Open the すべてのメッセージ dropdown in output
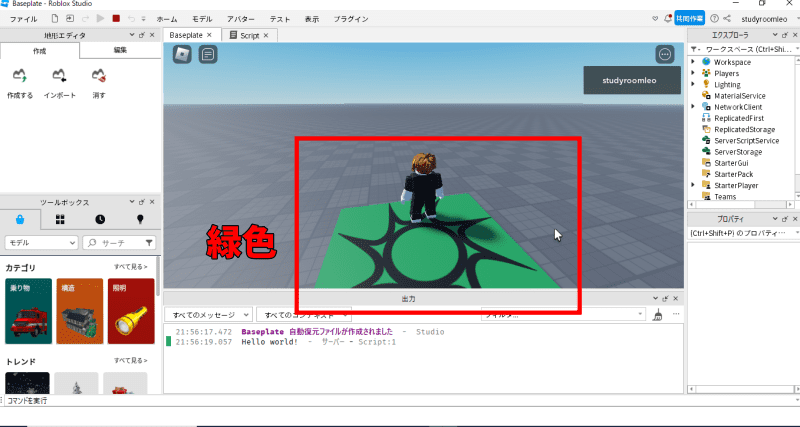This screenshot has height=427, width=800. [209, 315]
